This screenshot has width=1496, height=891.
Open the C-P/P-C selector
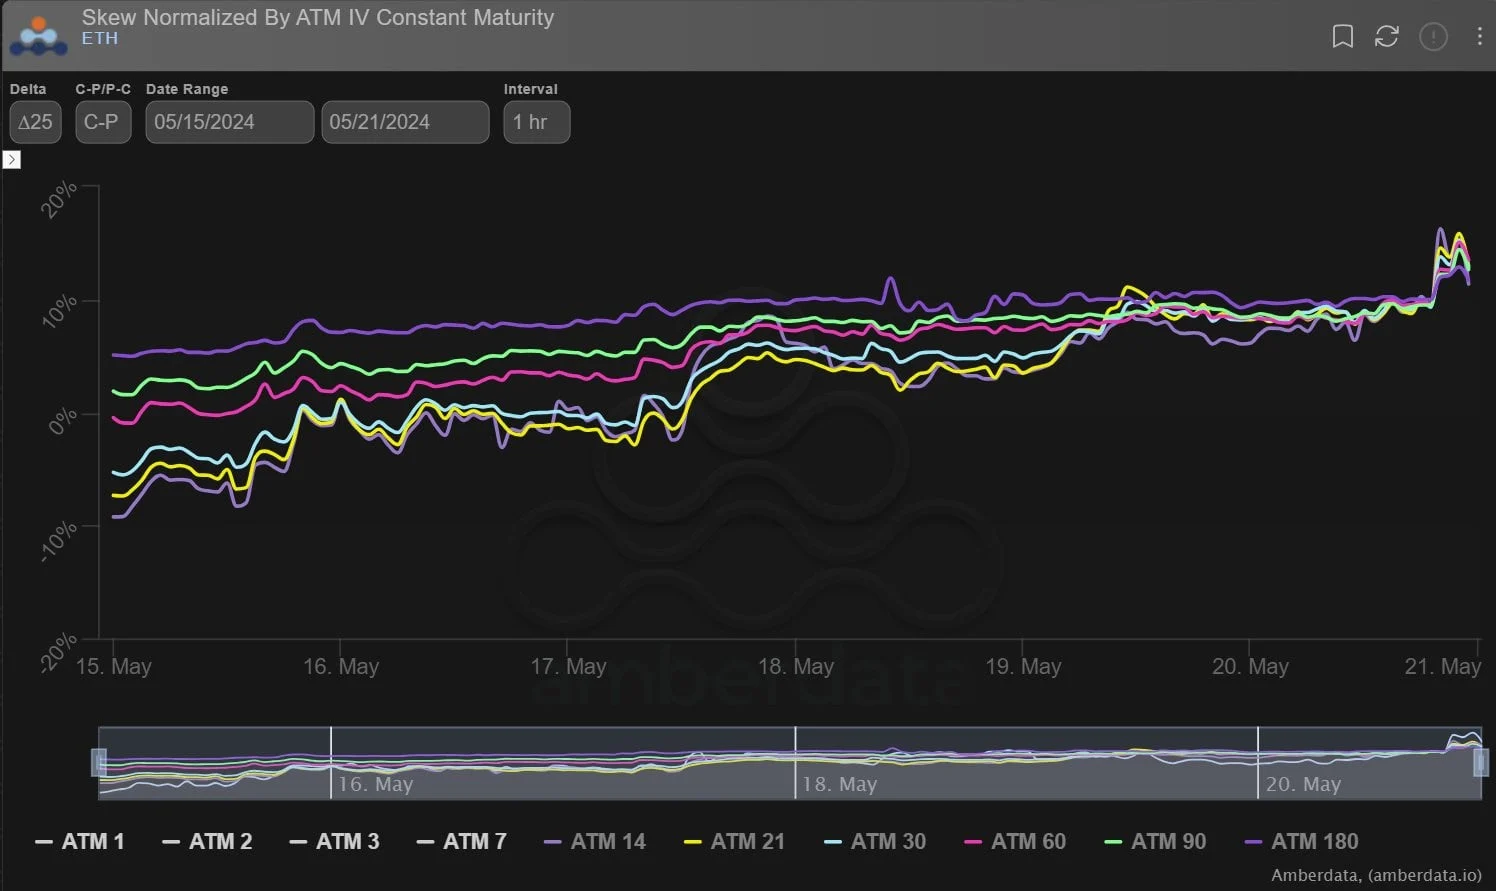(x=103, y=122)
